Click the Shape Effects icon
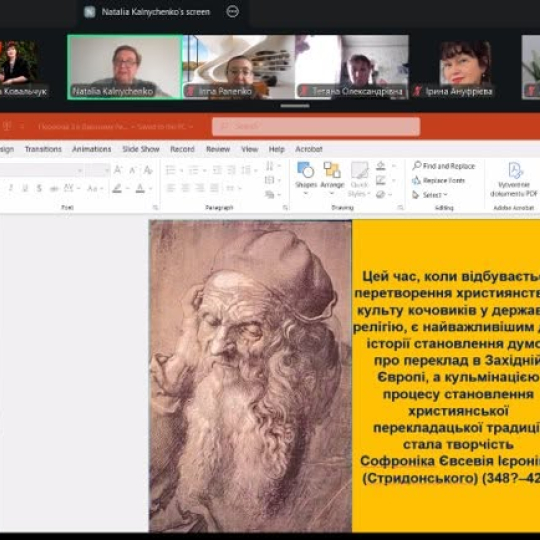The image size is (540, 540). click(x=381, y=195)
